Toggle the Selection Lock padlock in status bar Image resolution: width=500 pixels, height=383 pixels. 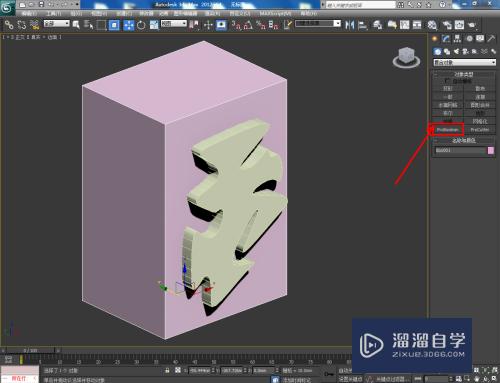(167, 370)
